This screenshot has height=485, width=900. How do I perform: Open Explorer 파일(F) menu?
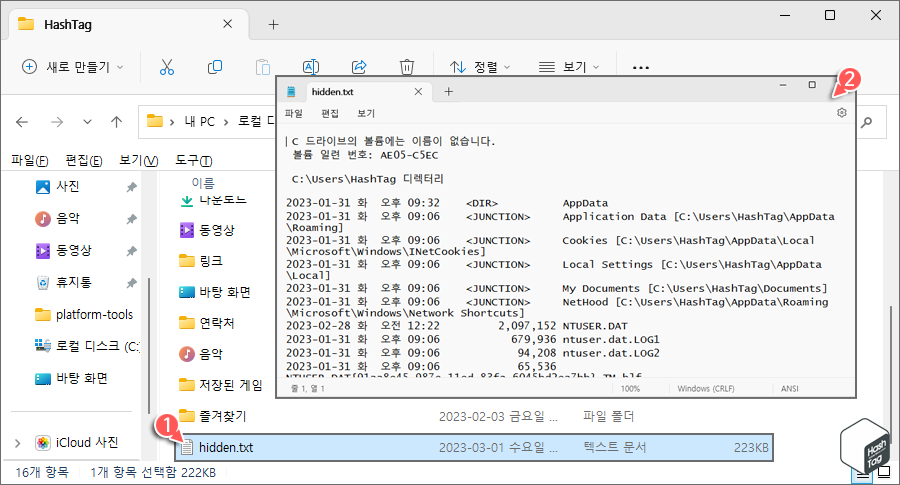click(30, 161)
